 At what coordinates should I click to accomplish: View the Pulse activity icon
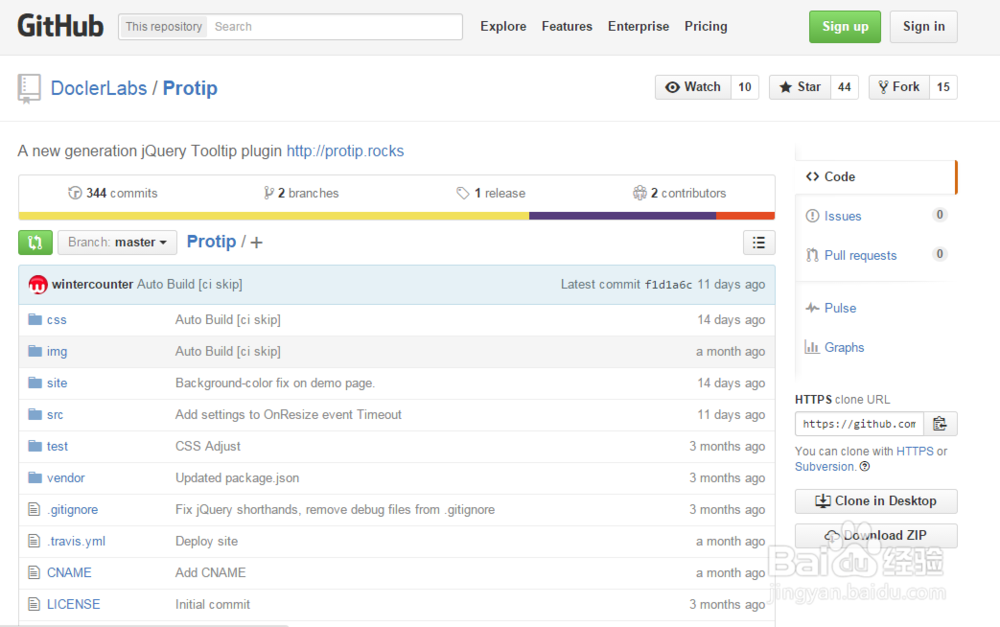[x=812, y=307]
